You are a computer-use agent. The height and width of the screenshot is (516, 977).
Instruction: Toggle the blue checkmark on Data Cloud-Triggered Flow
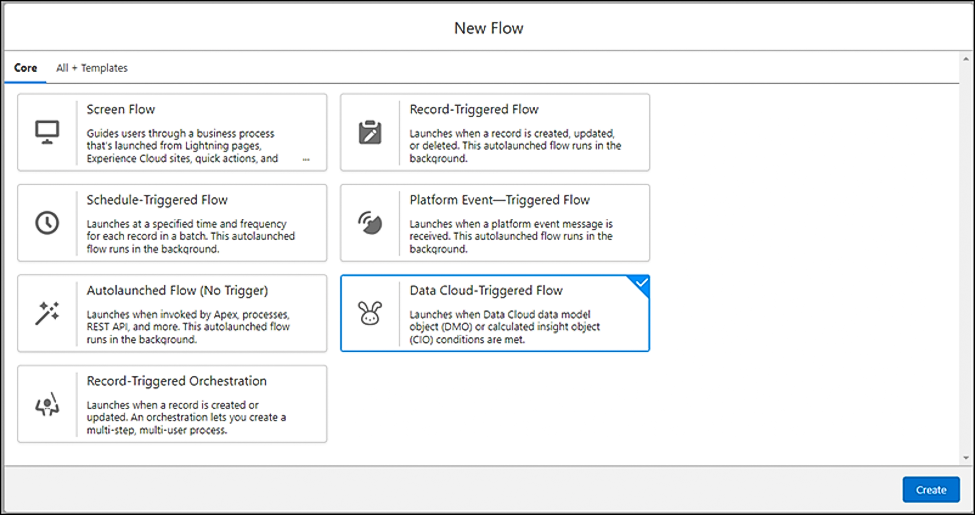pos(641,283)
